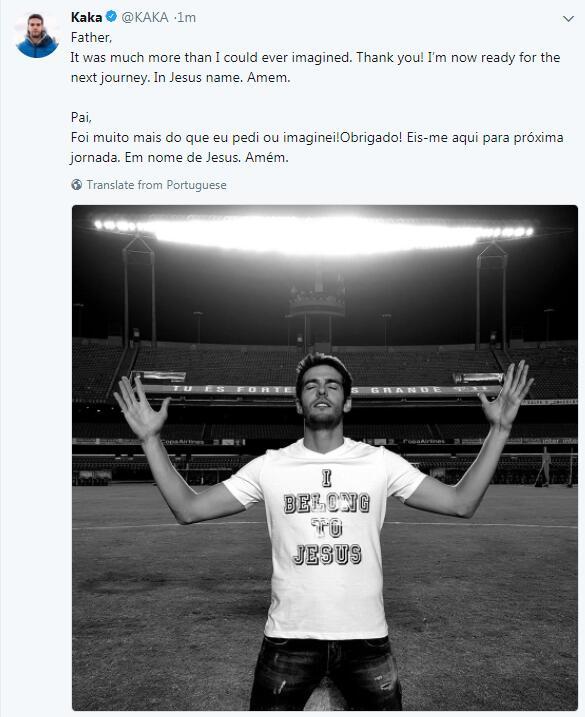Click the "TU ES FORTE" stadium banner

coord(233,390)
